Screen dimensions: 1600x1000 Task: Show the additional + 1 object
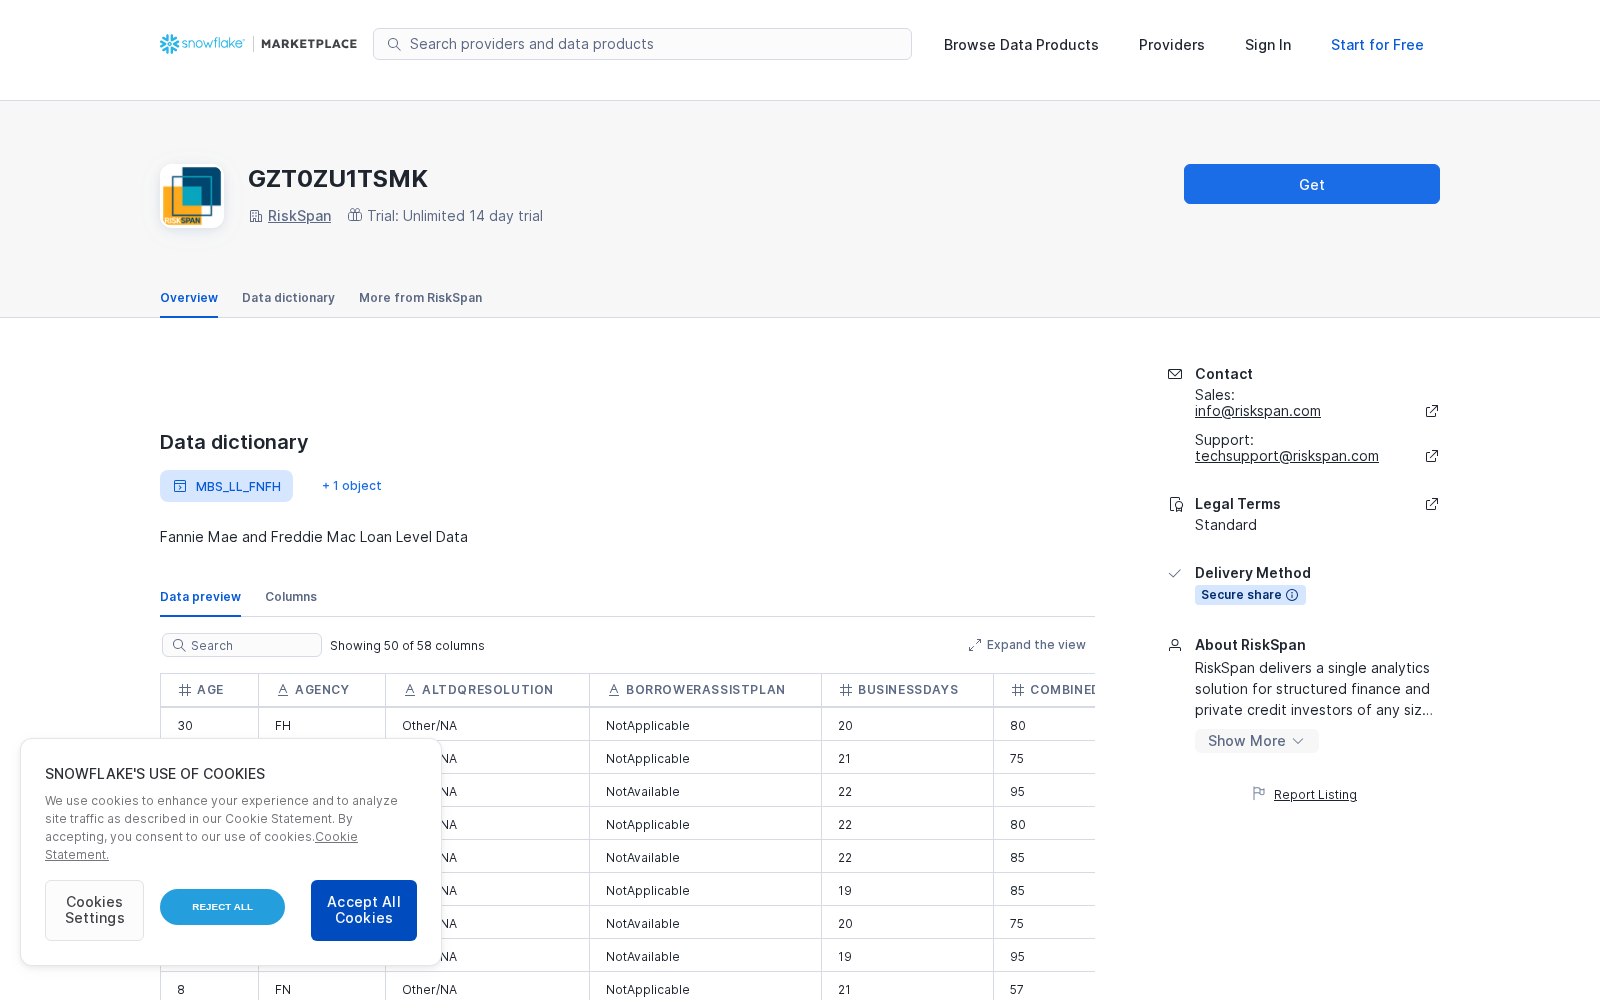351,486
